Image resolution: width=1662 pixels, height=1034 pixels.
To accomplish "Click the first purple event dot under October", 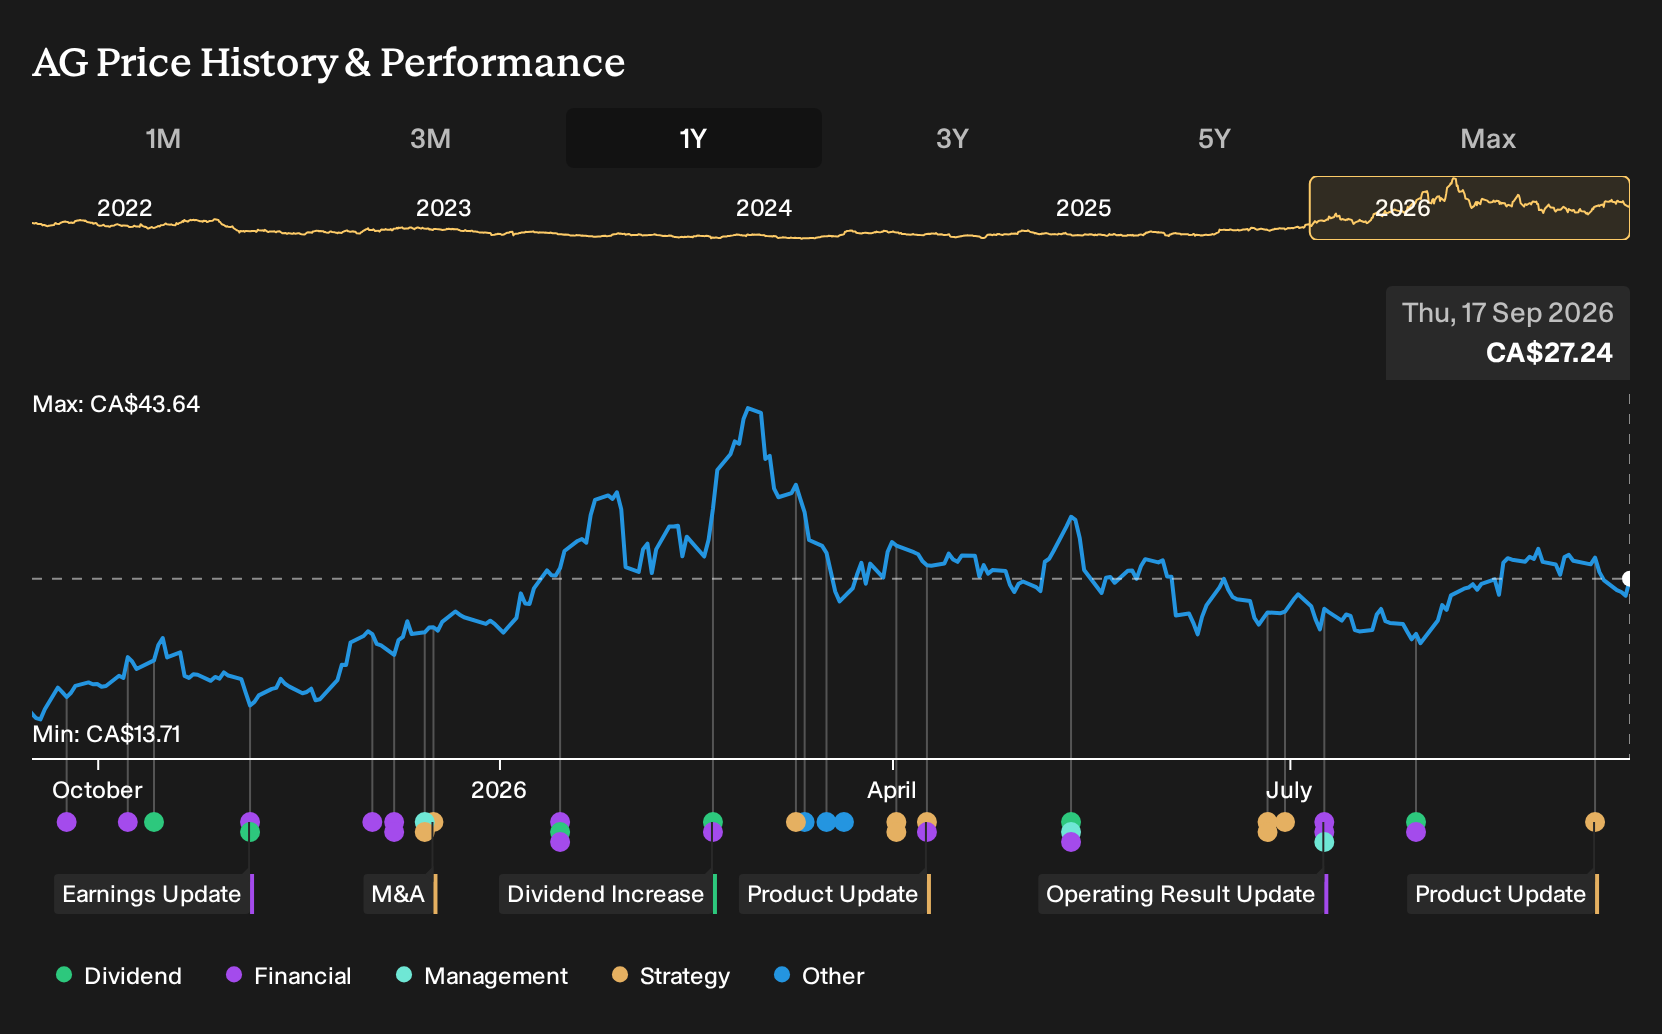I will [67, 822].
